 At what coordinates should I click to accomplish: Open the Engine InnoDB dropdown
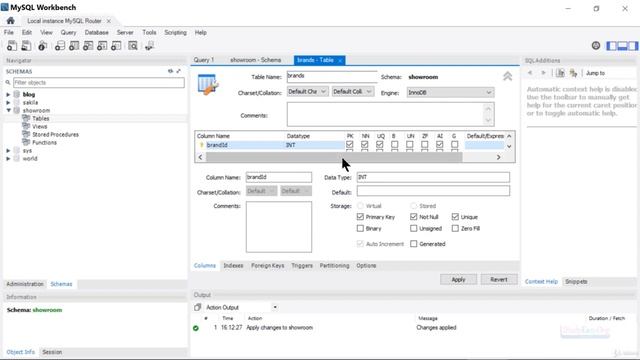tap(450, 93)
